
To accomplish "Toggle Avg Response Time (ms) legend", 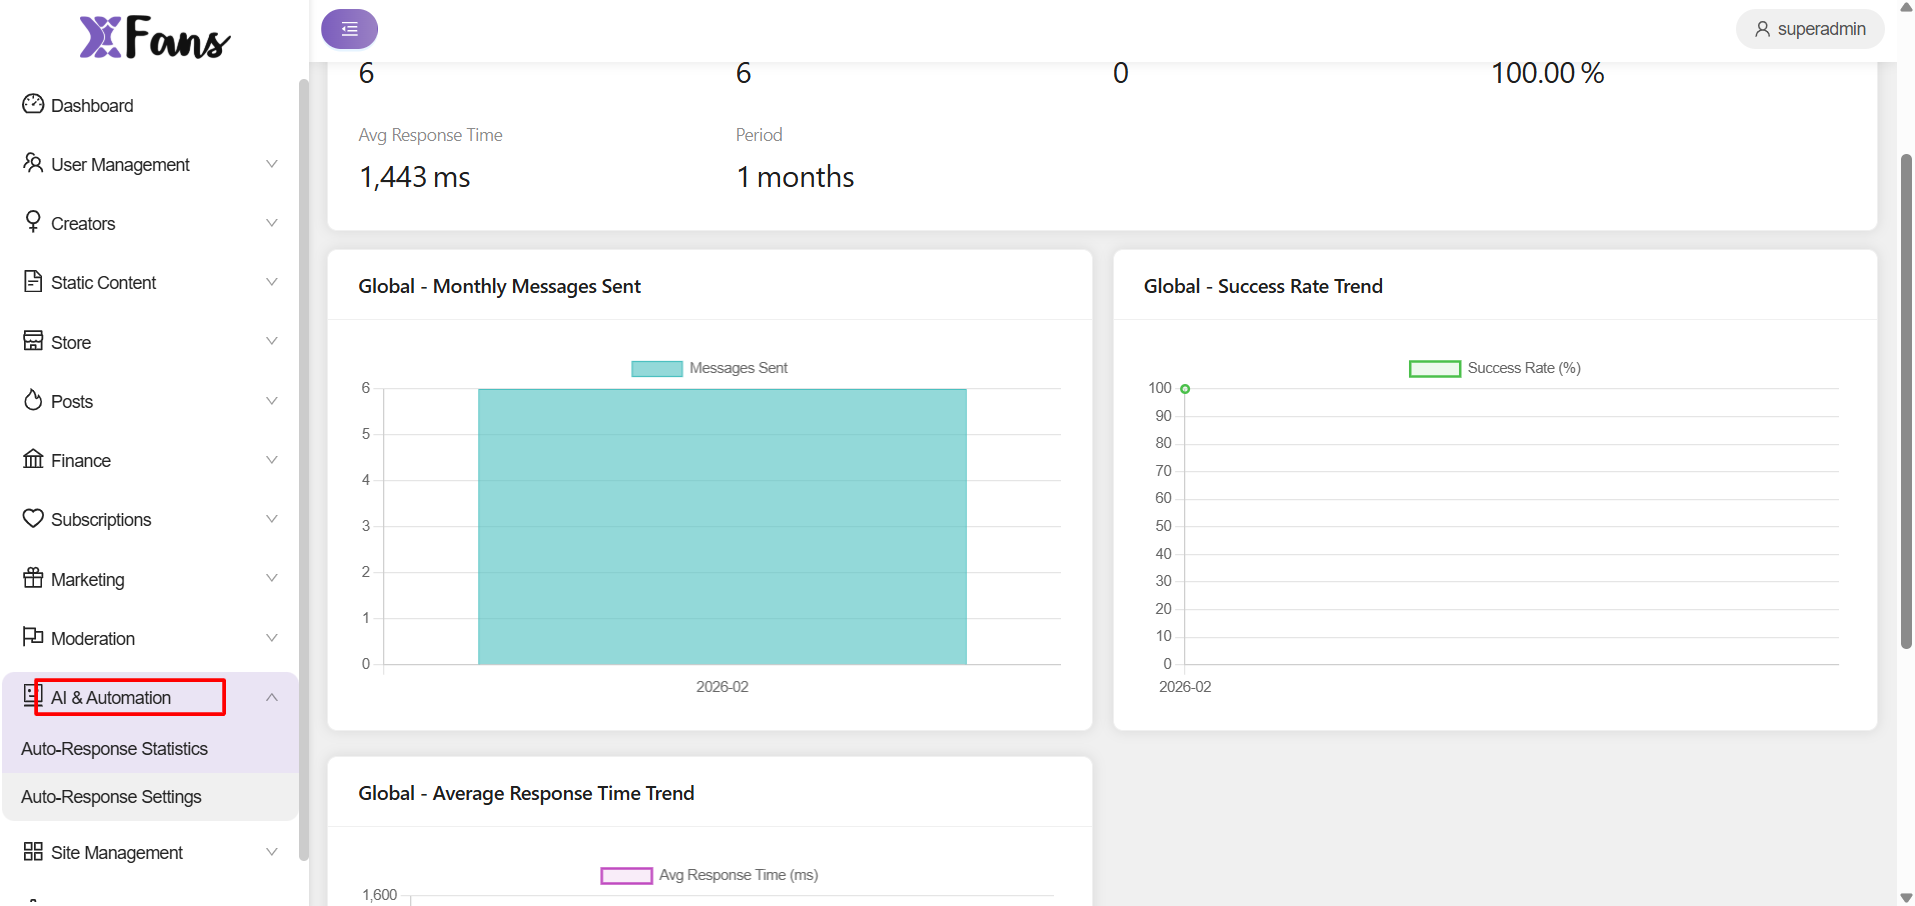I will [710, 875].
